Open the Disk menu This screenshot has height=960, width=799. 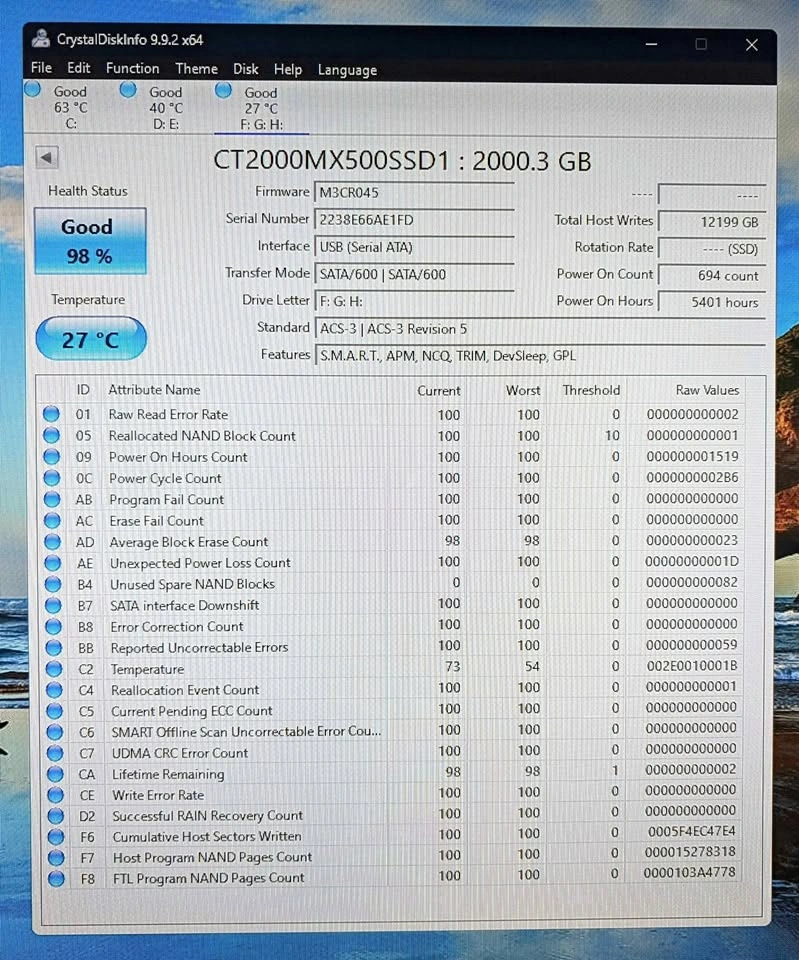click(246, 69)
